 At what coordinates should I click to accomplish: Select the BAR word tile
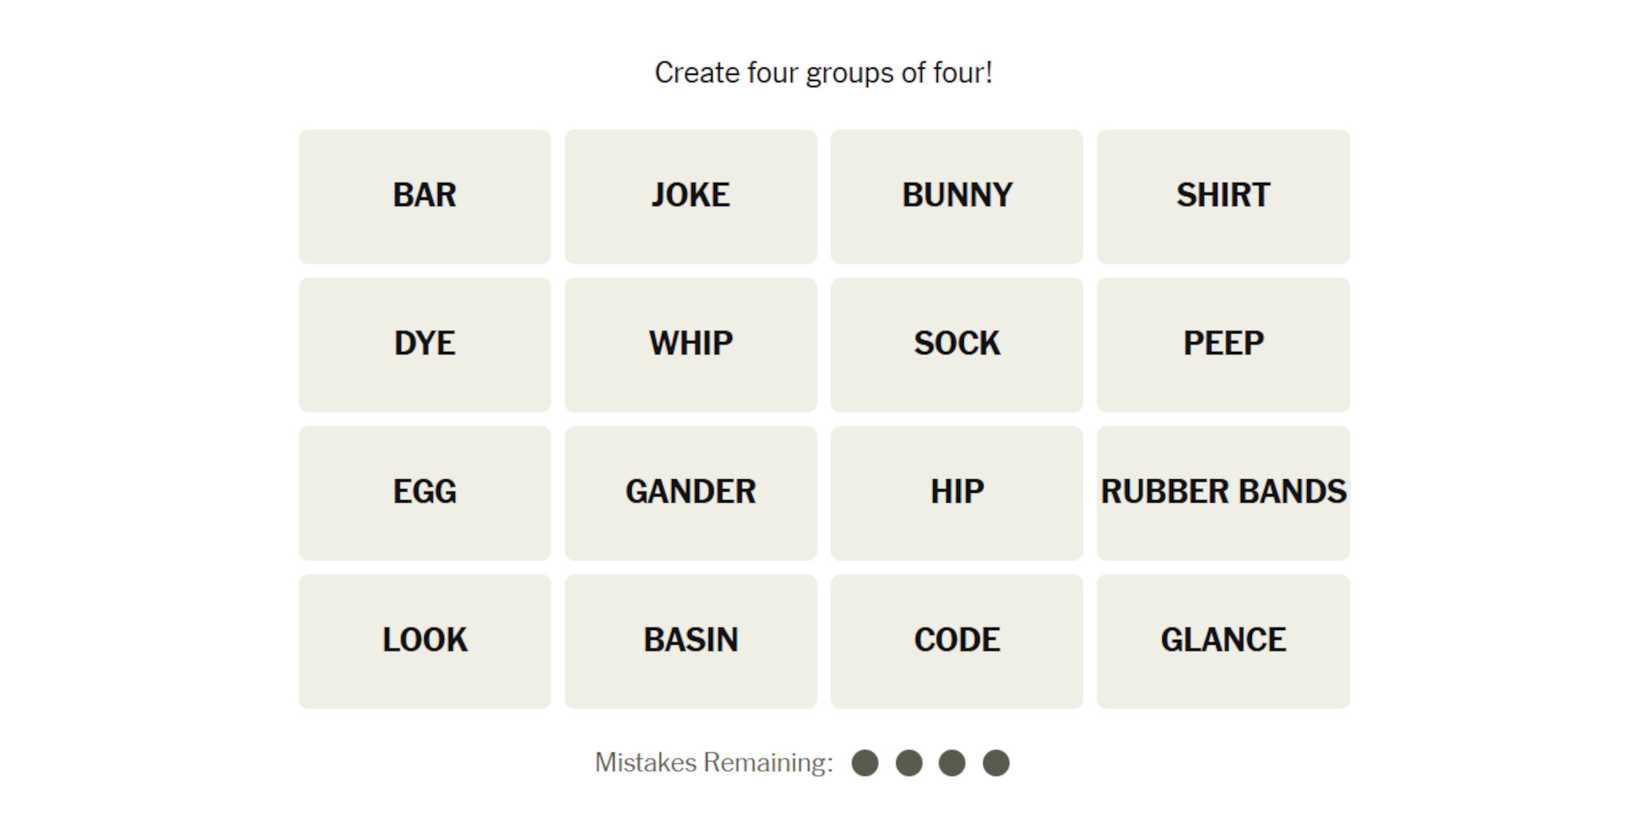click(x=424, y=196)
